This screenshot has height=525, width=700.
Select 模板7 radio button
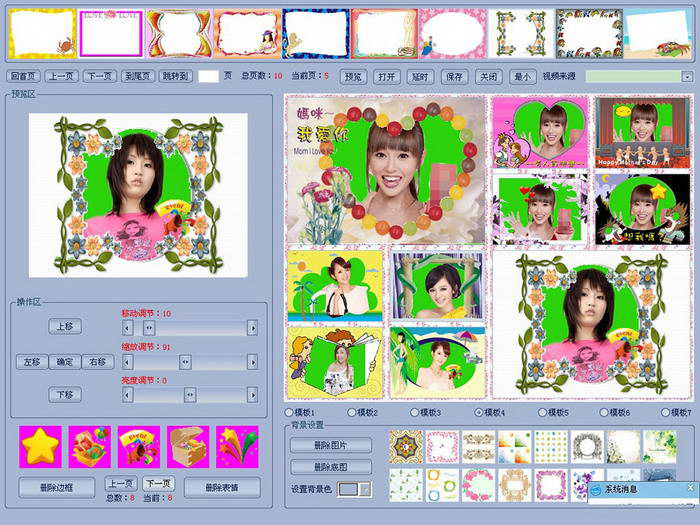[666, 412]
